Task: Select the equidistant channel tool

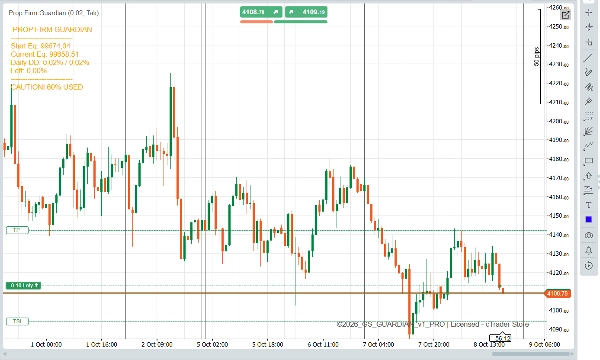Action: pos(589,146)
